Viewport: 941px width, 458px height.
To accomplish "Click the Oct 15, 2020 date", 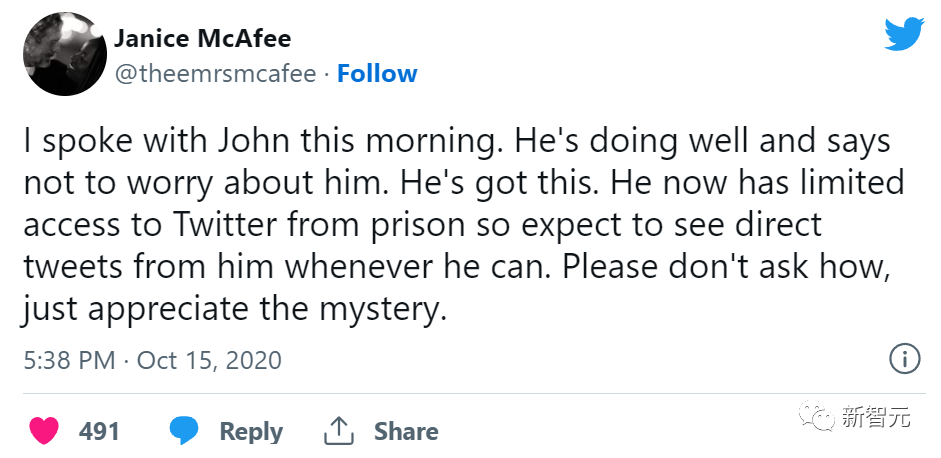I will [209, 360].
